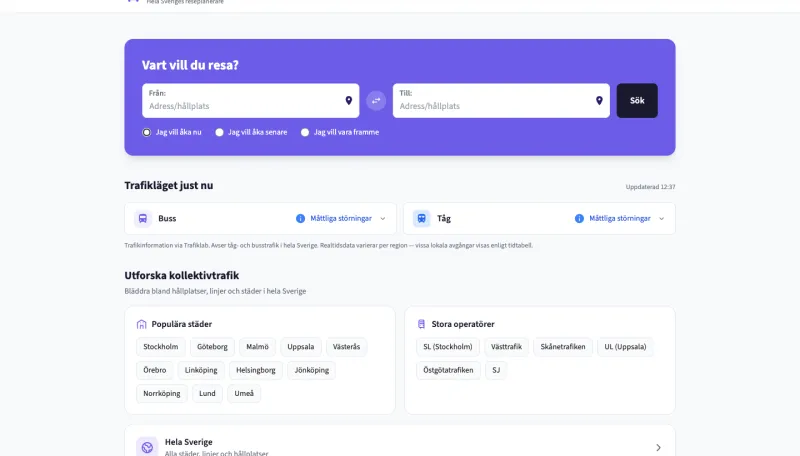The image size is (800, 456).
Task: Select the "Jag vill åka senare" radio button
Action: 219,132
